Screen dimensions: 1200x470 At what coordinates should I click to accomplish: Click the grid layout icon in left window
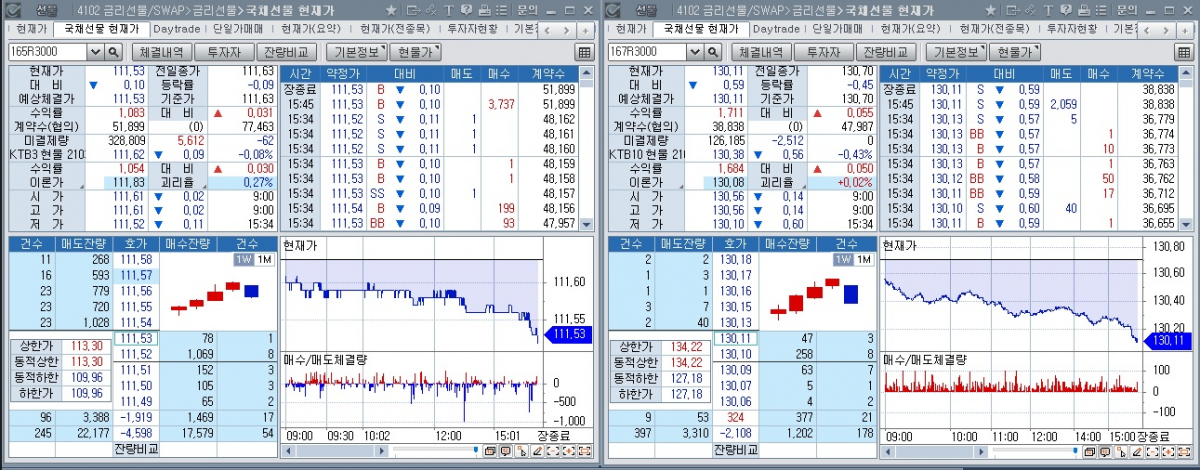[584, 51]
